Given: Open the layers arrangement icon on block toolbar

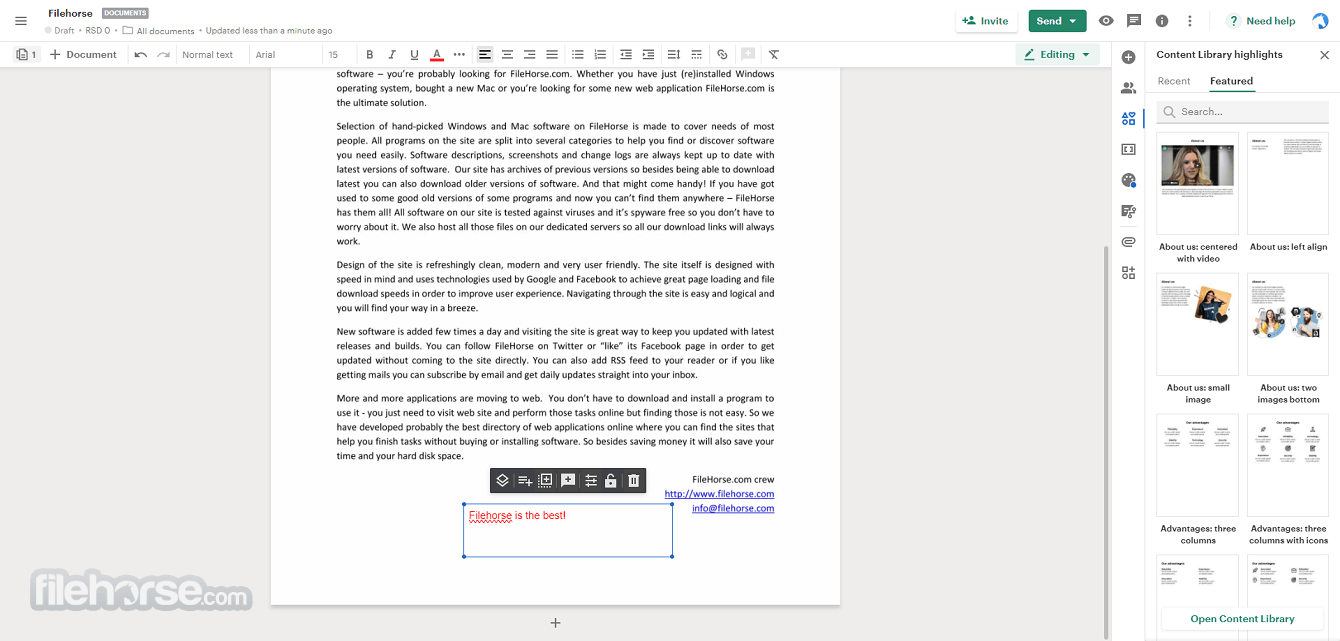Looking at the screenshot, I should coord(502,481).
